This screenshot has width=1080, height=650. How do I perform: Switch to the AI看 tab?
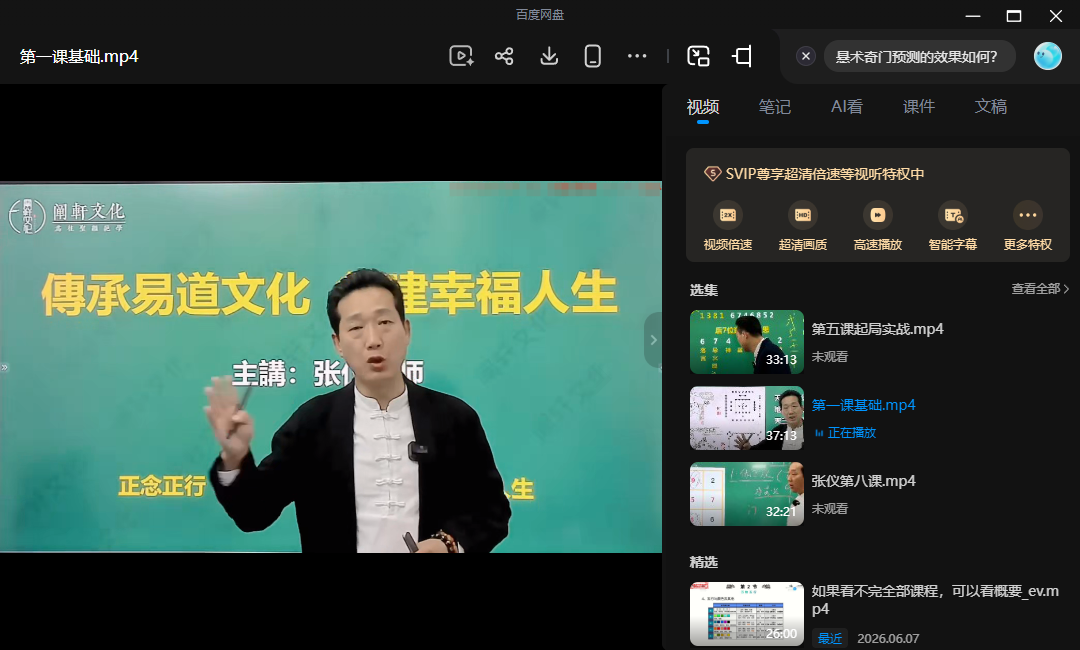point(847,107)
